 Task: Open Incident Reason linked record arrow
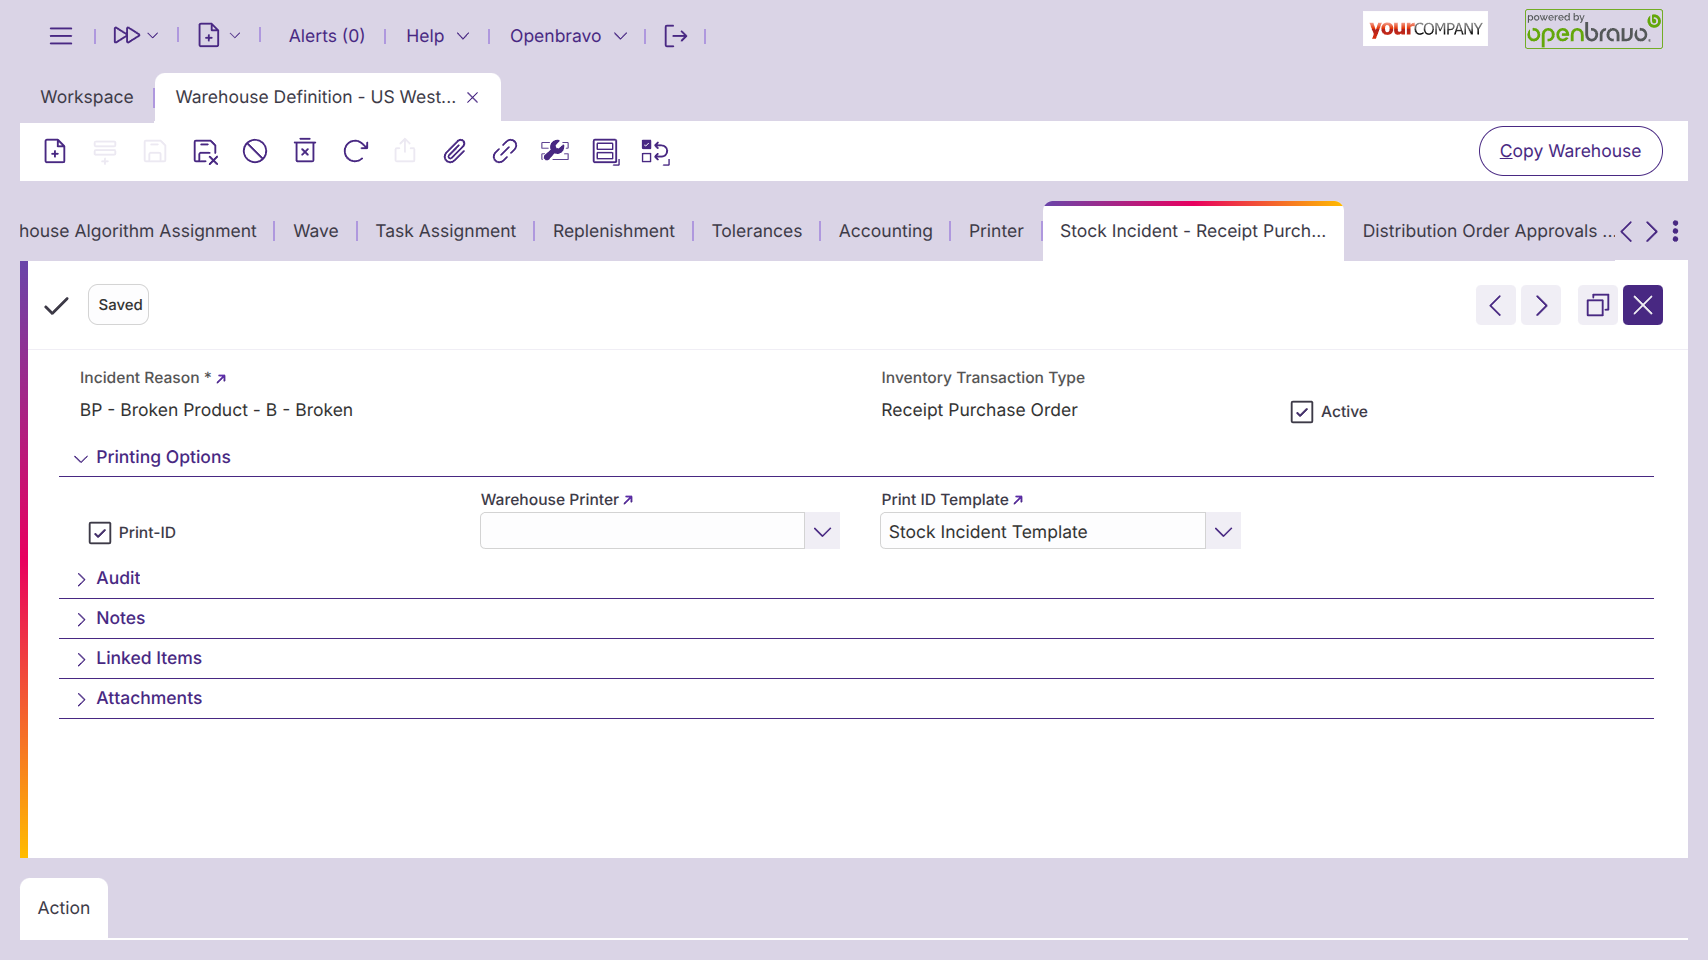(x=221, y=378)
